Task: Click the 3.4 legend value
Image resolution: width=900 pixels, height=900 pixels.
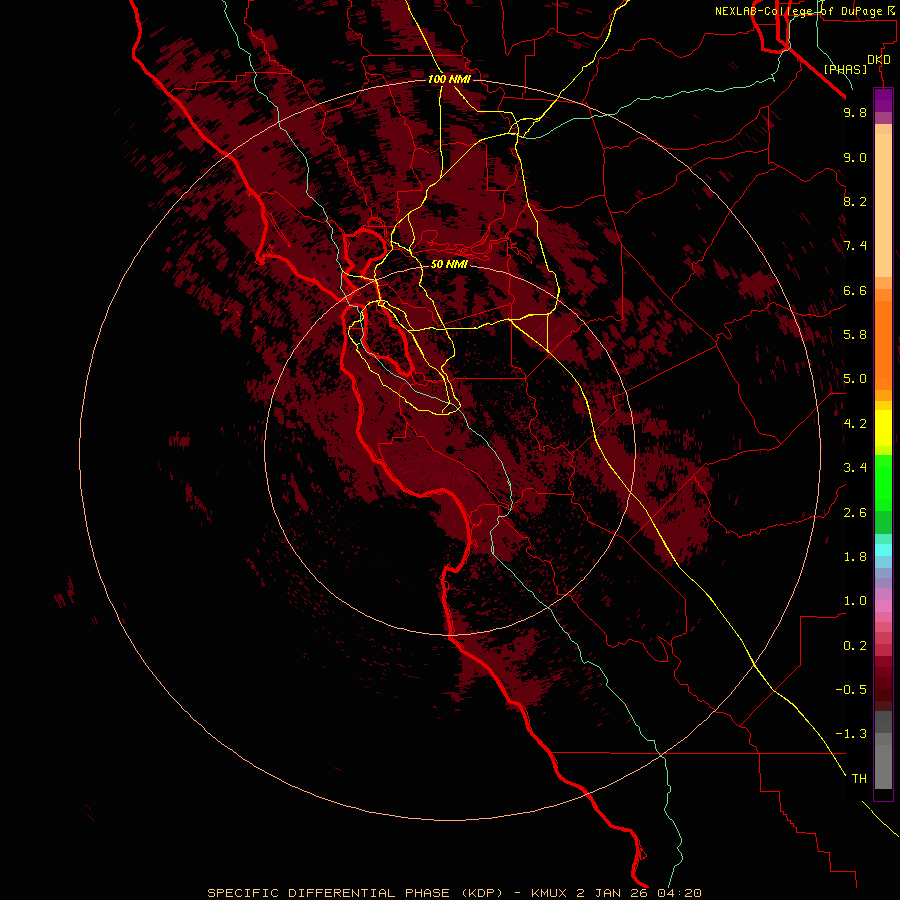Action: point(855,468)
